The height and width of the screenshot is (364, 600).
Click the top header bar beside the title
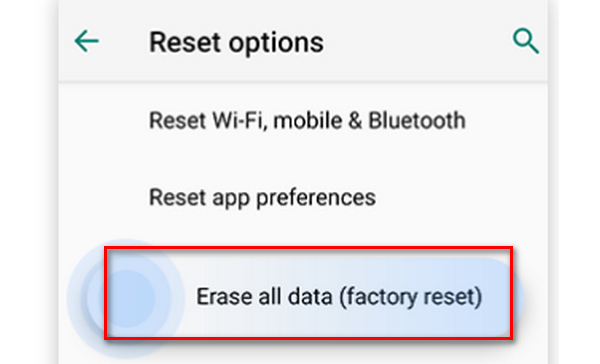click(417, 41)
